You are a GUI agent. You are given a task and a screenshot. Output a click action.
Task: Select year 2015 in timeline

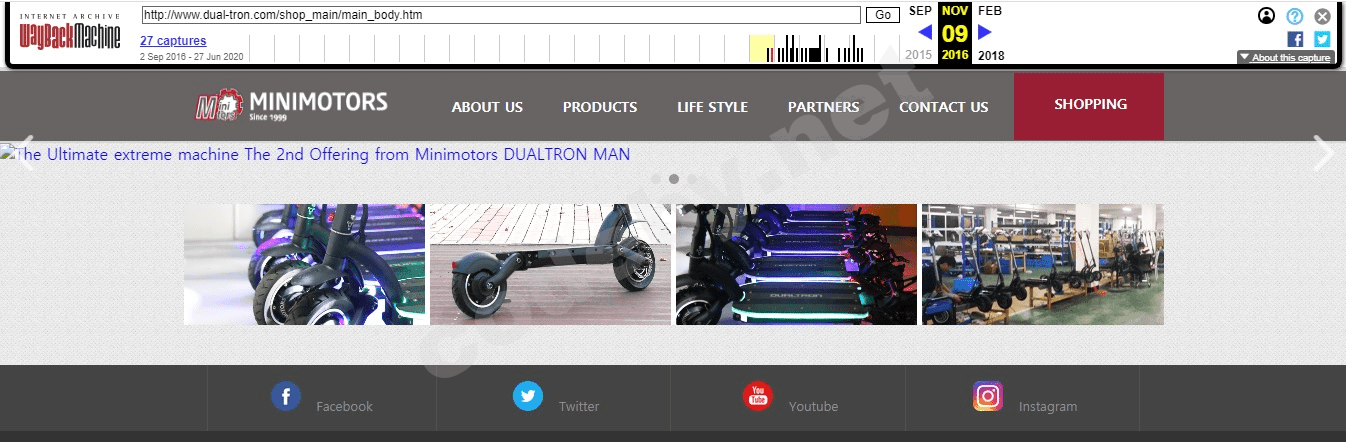[x=918, y=55]
